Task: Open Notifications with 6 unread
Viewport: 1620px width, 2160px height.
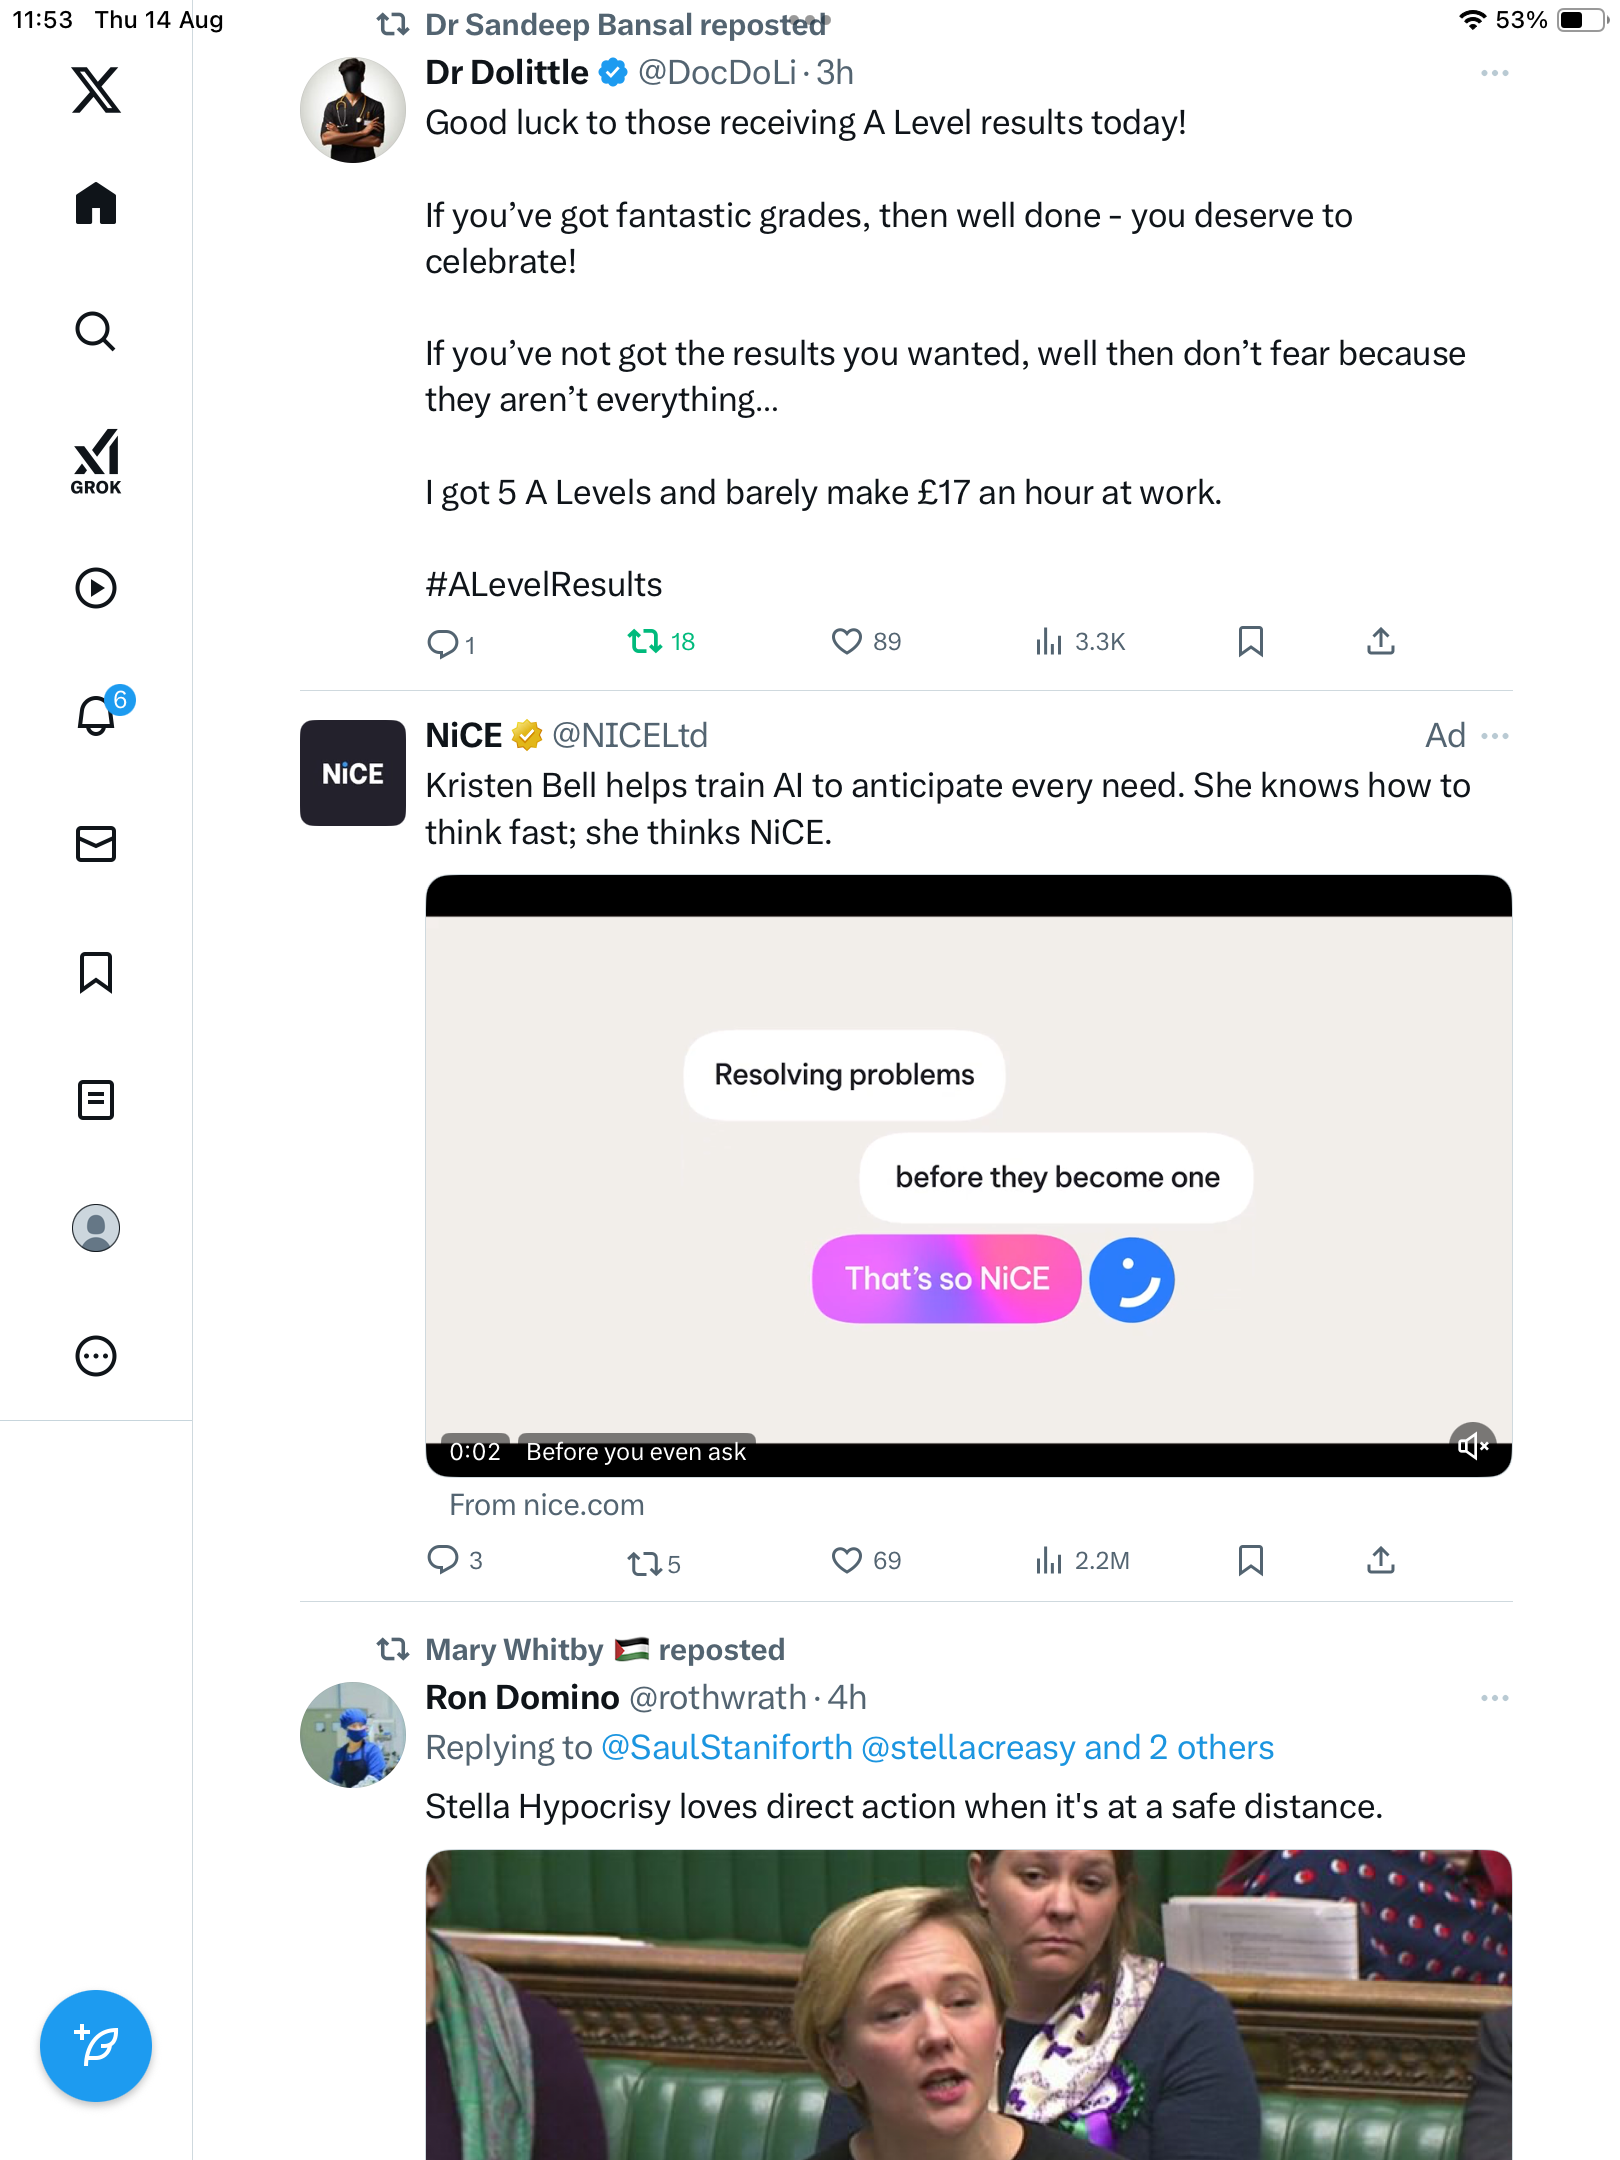Action: (x=96, y=715)
